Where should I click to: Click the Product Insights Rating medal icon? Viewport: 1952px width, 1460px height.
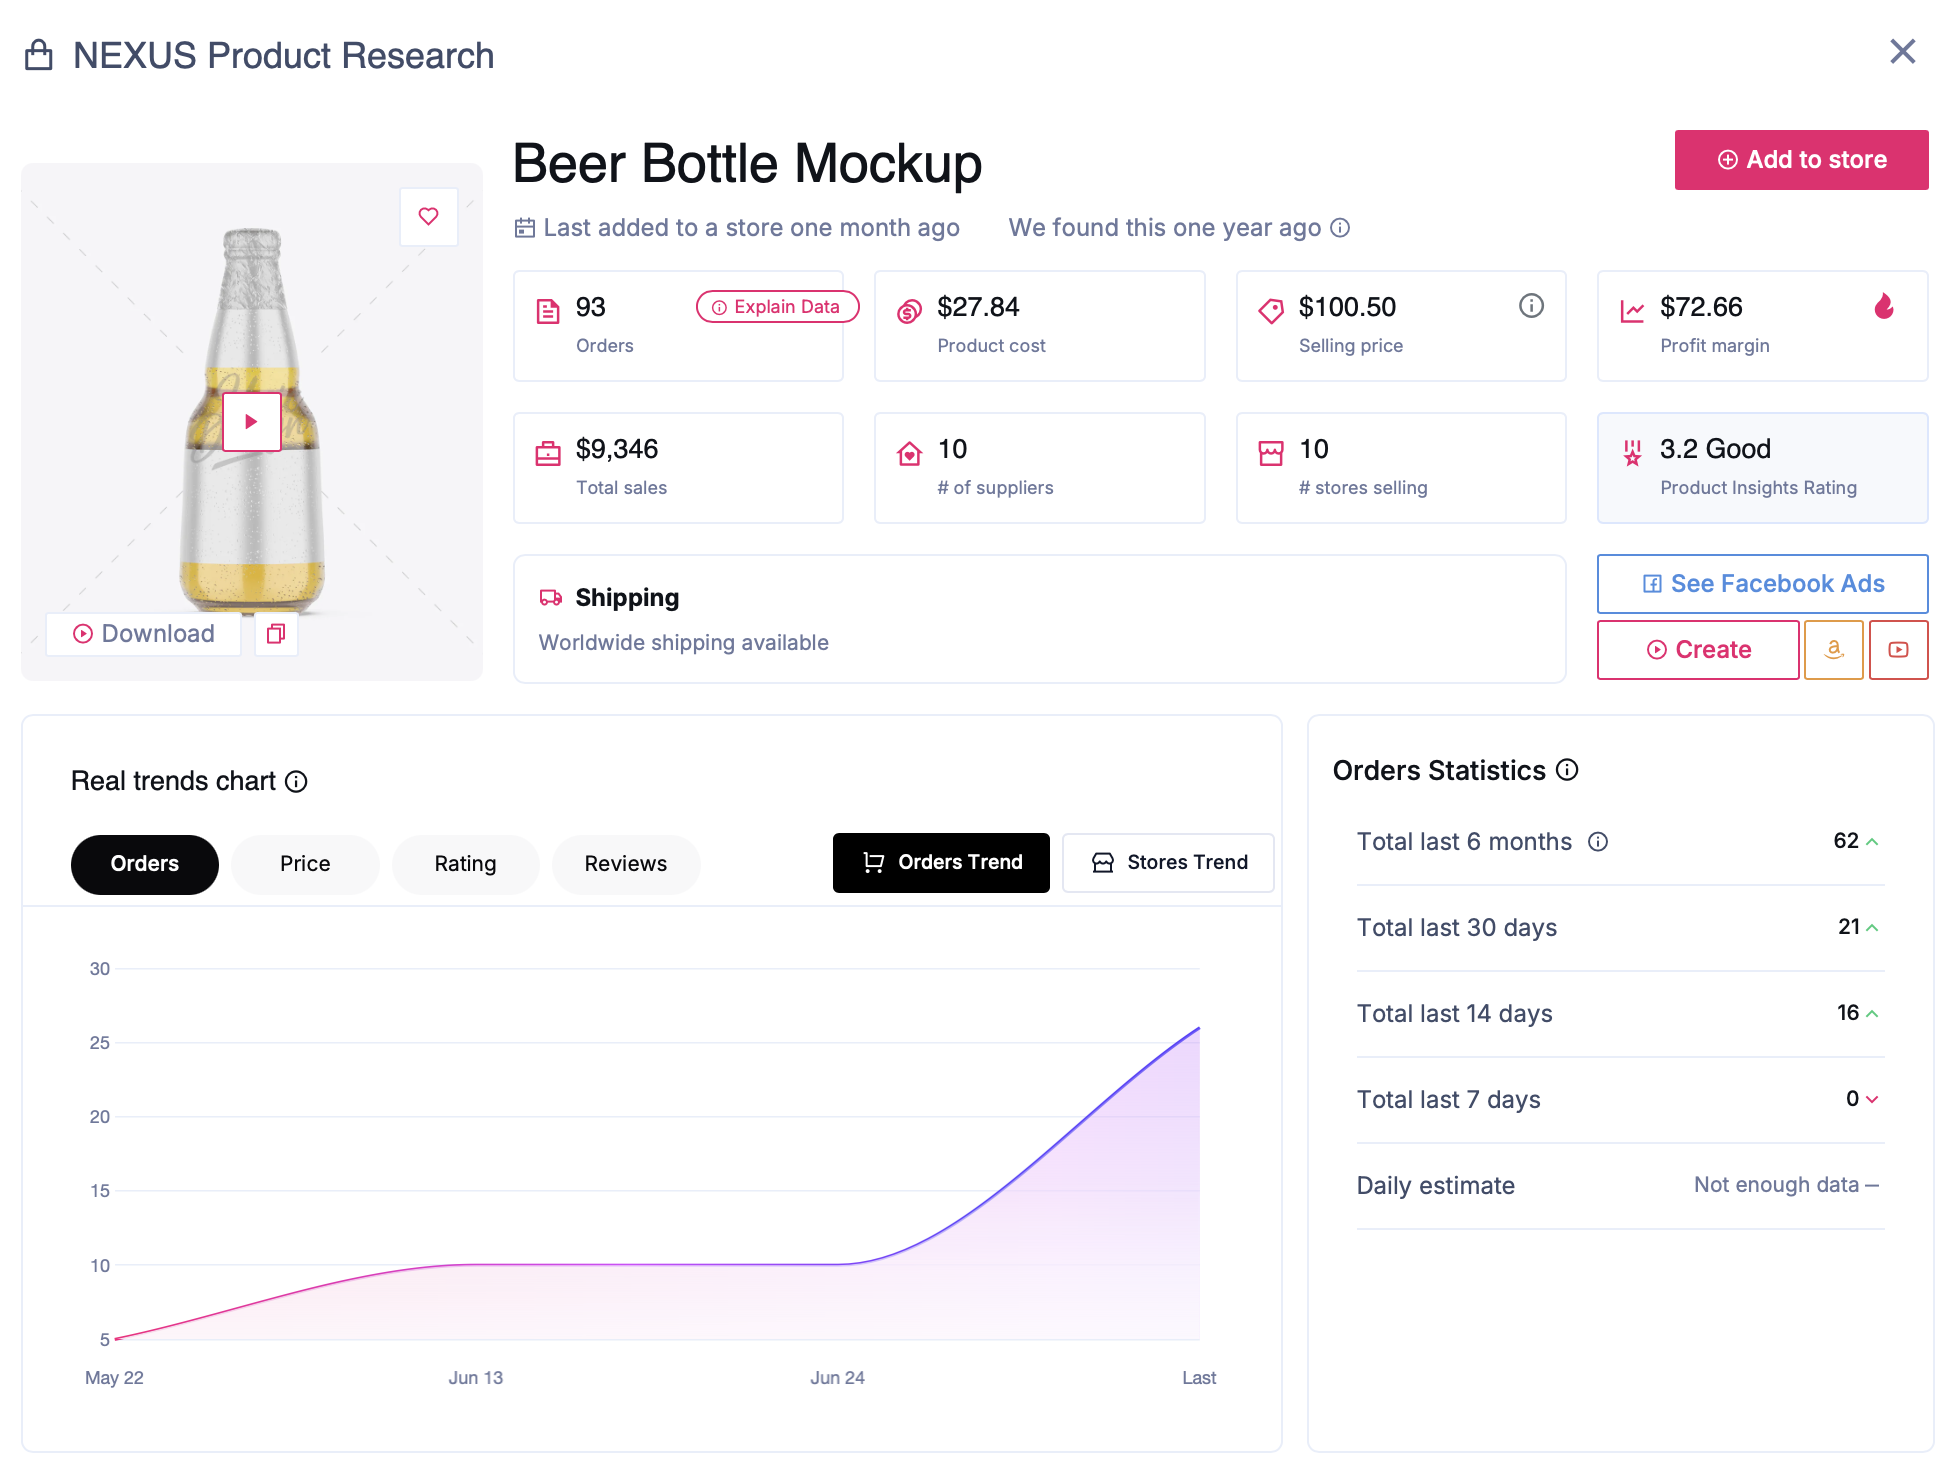1632,454
